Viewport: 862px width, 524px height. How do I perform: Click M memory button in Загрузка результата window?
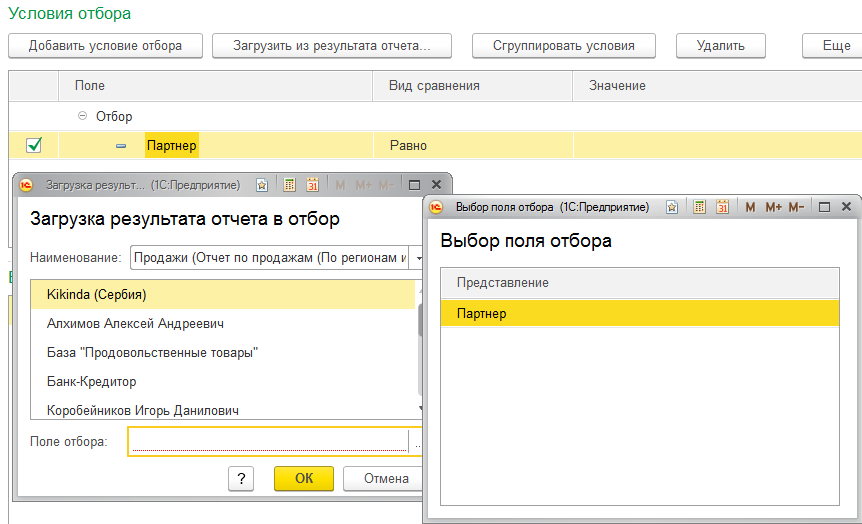(340, 185)
